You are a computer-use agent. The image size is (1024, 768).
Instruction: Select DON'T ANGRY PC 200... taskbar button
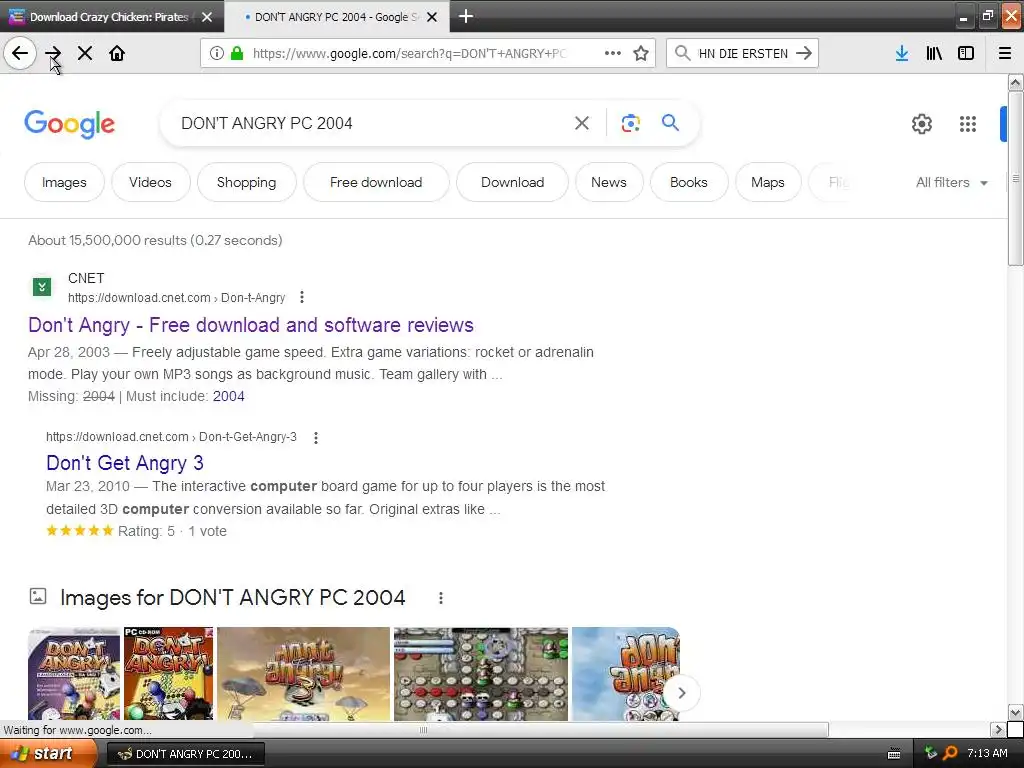pos(185,754)
